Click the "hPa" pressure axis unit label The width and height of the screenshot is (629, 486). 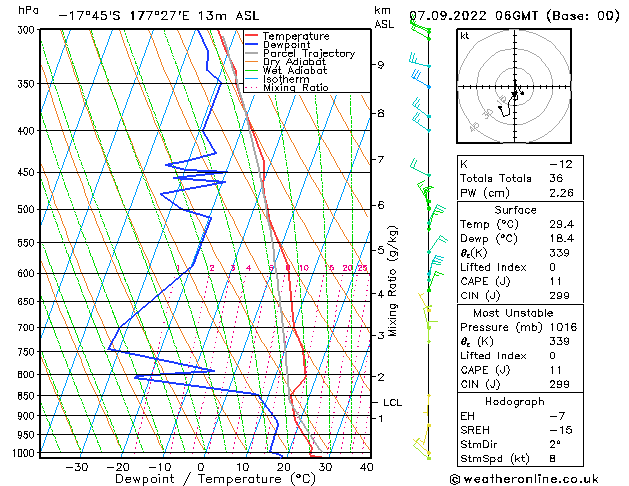click(x=28, y=11)
